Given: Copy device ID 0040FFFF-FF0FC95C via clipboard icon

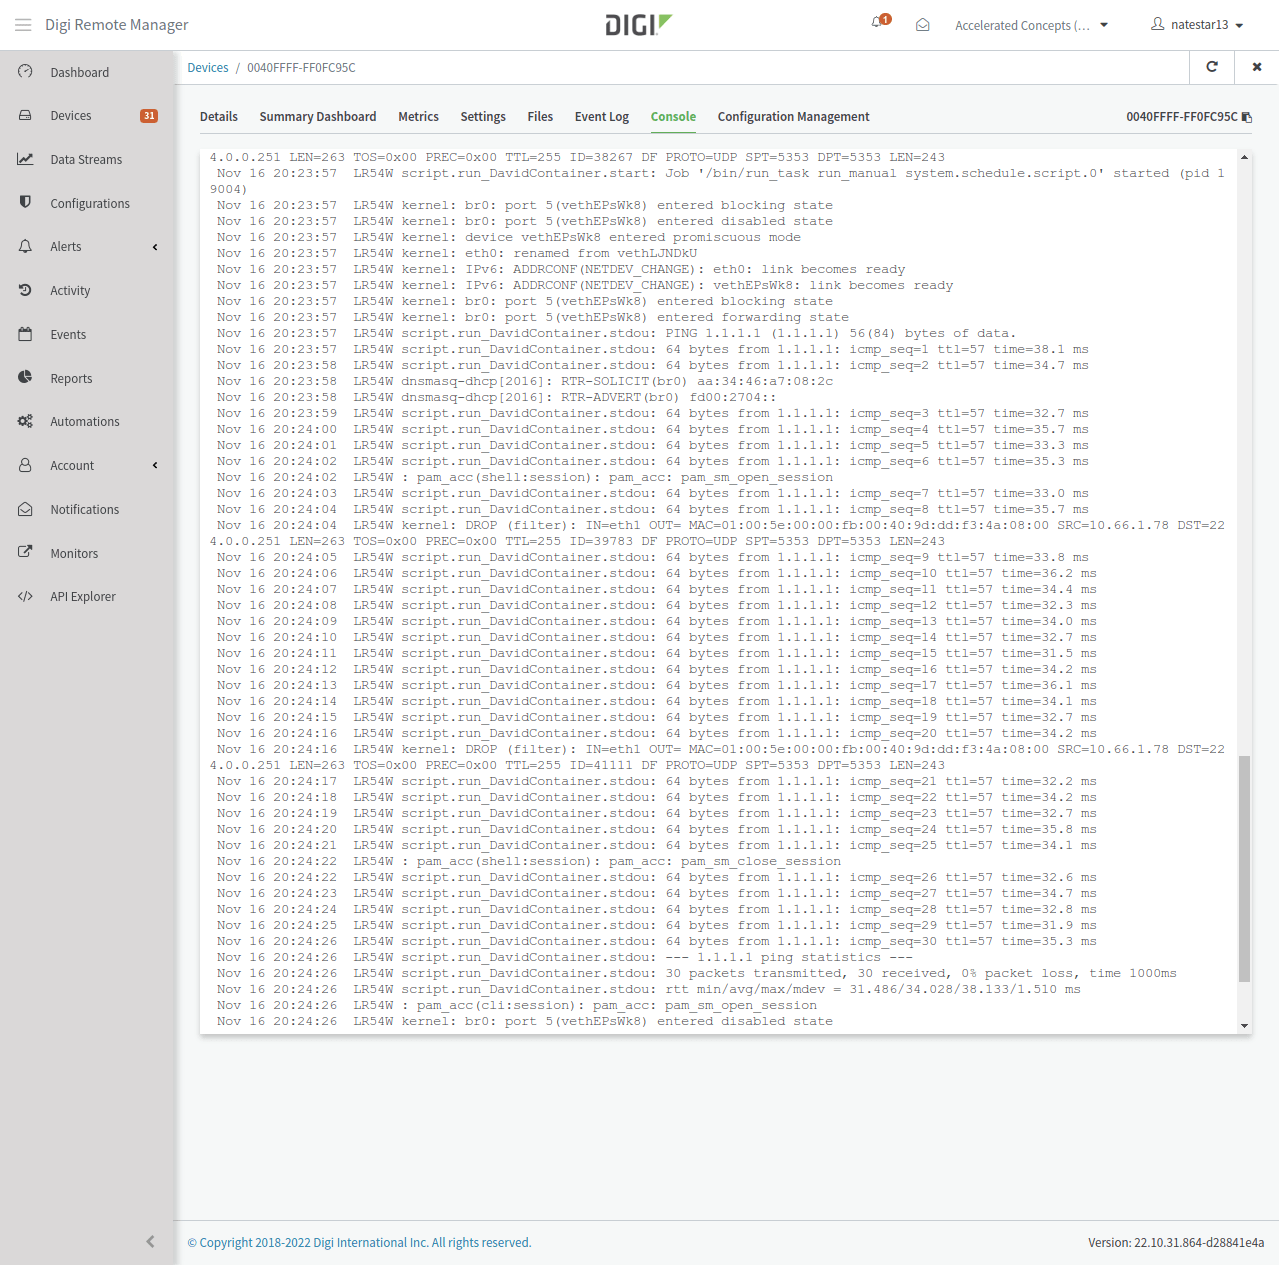Looking at the screenshot, I should point(1247,117).
